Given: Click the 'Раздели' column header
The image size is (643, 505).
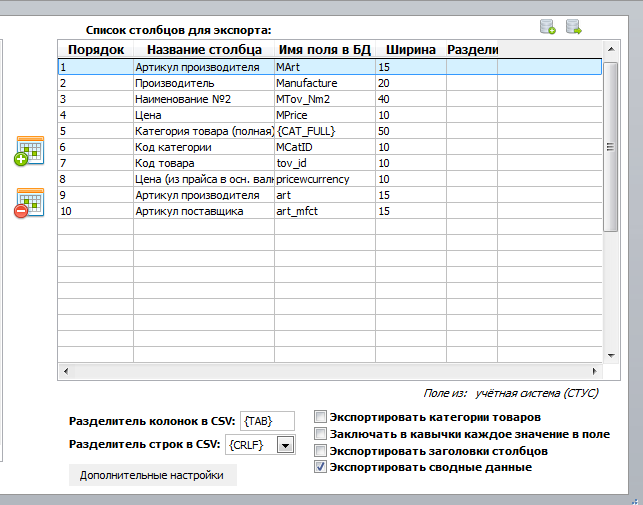Looking at the screenshot, I should click(x=472, y=49).
